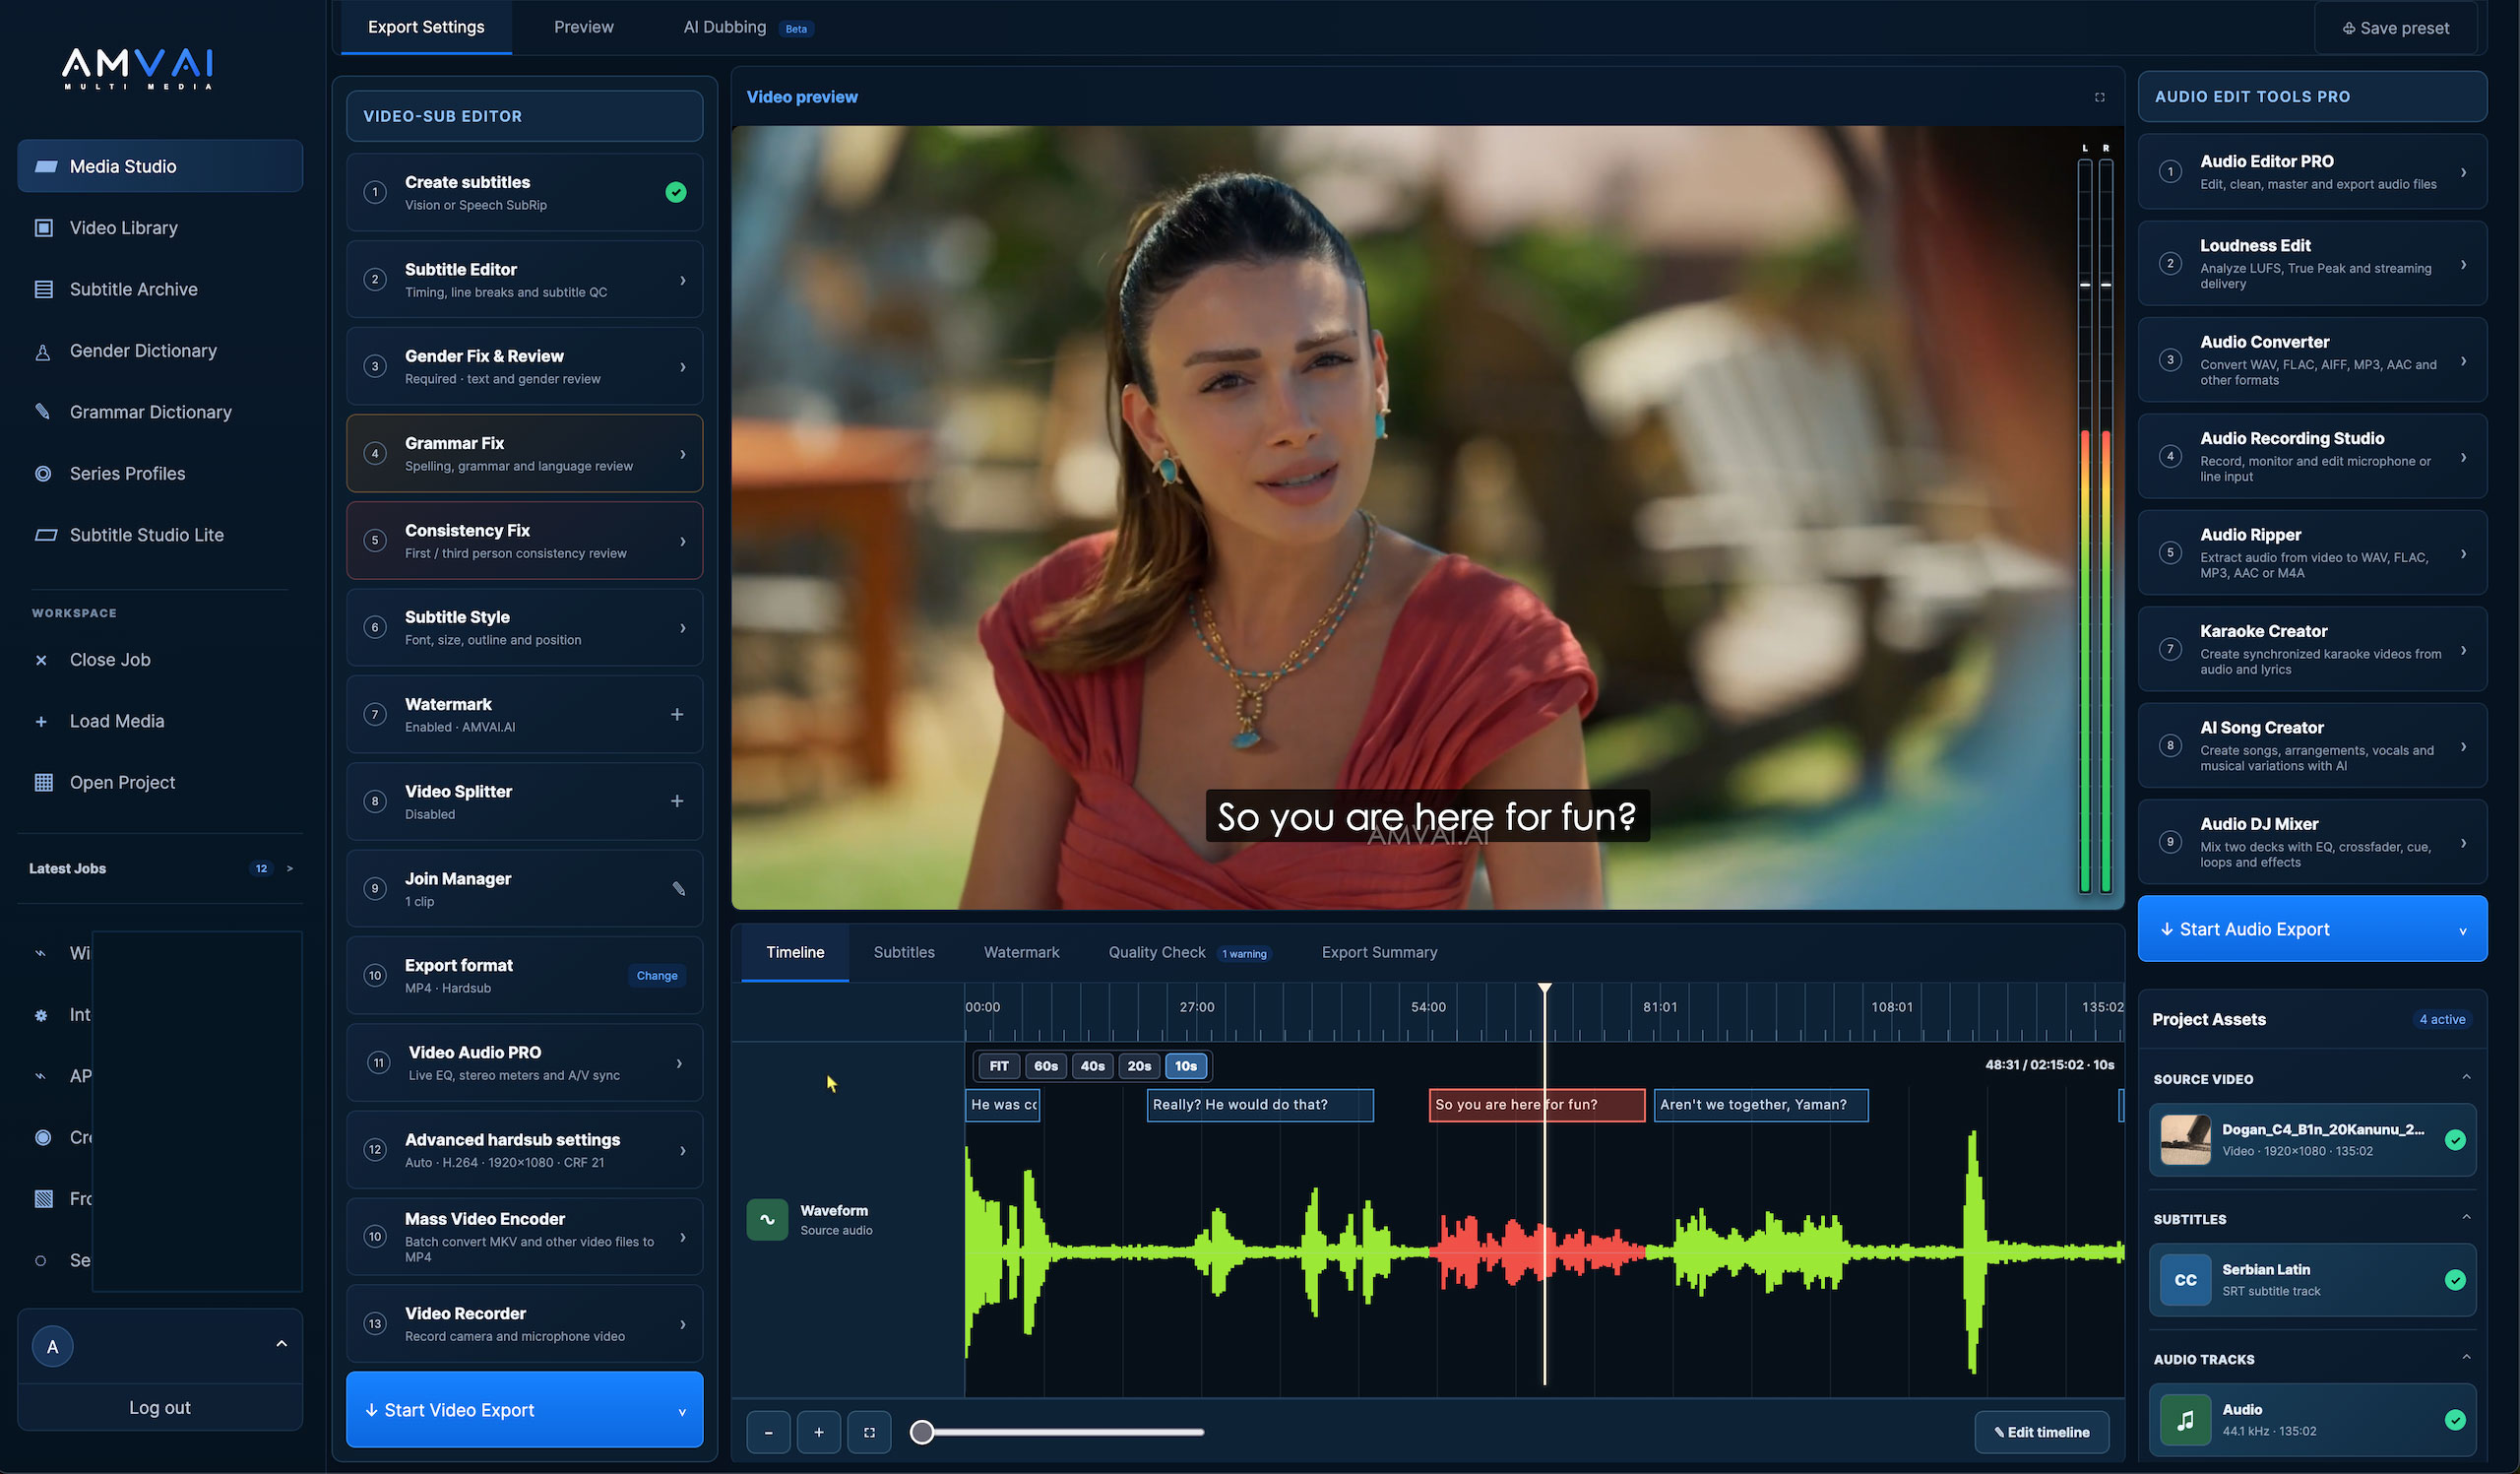Open Start Video Export dropdown arrow
The height and width of the screenshot is (1474, 2520).
pos(682,1411)
